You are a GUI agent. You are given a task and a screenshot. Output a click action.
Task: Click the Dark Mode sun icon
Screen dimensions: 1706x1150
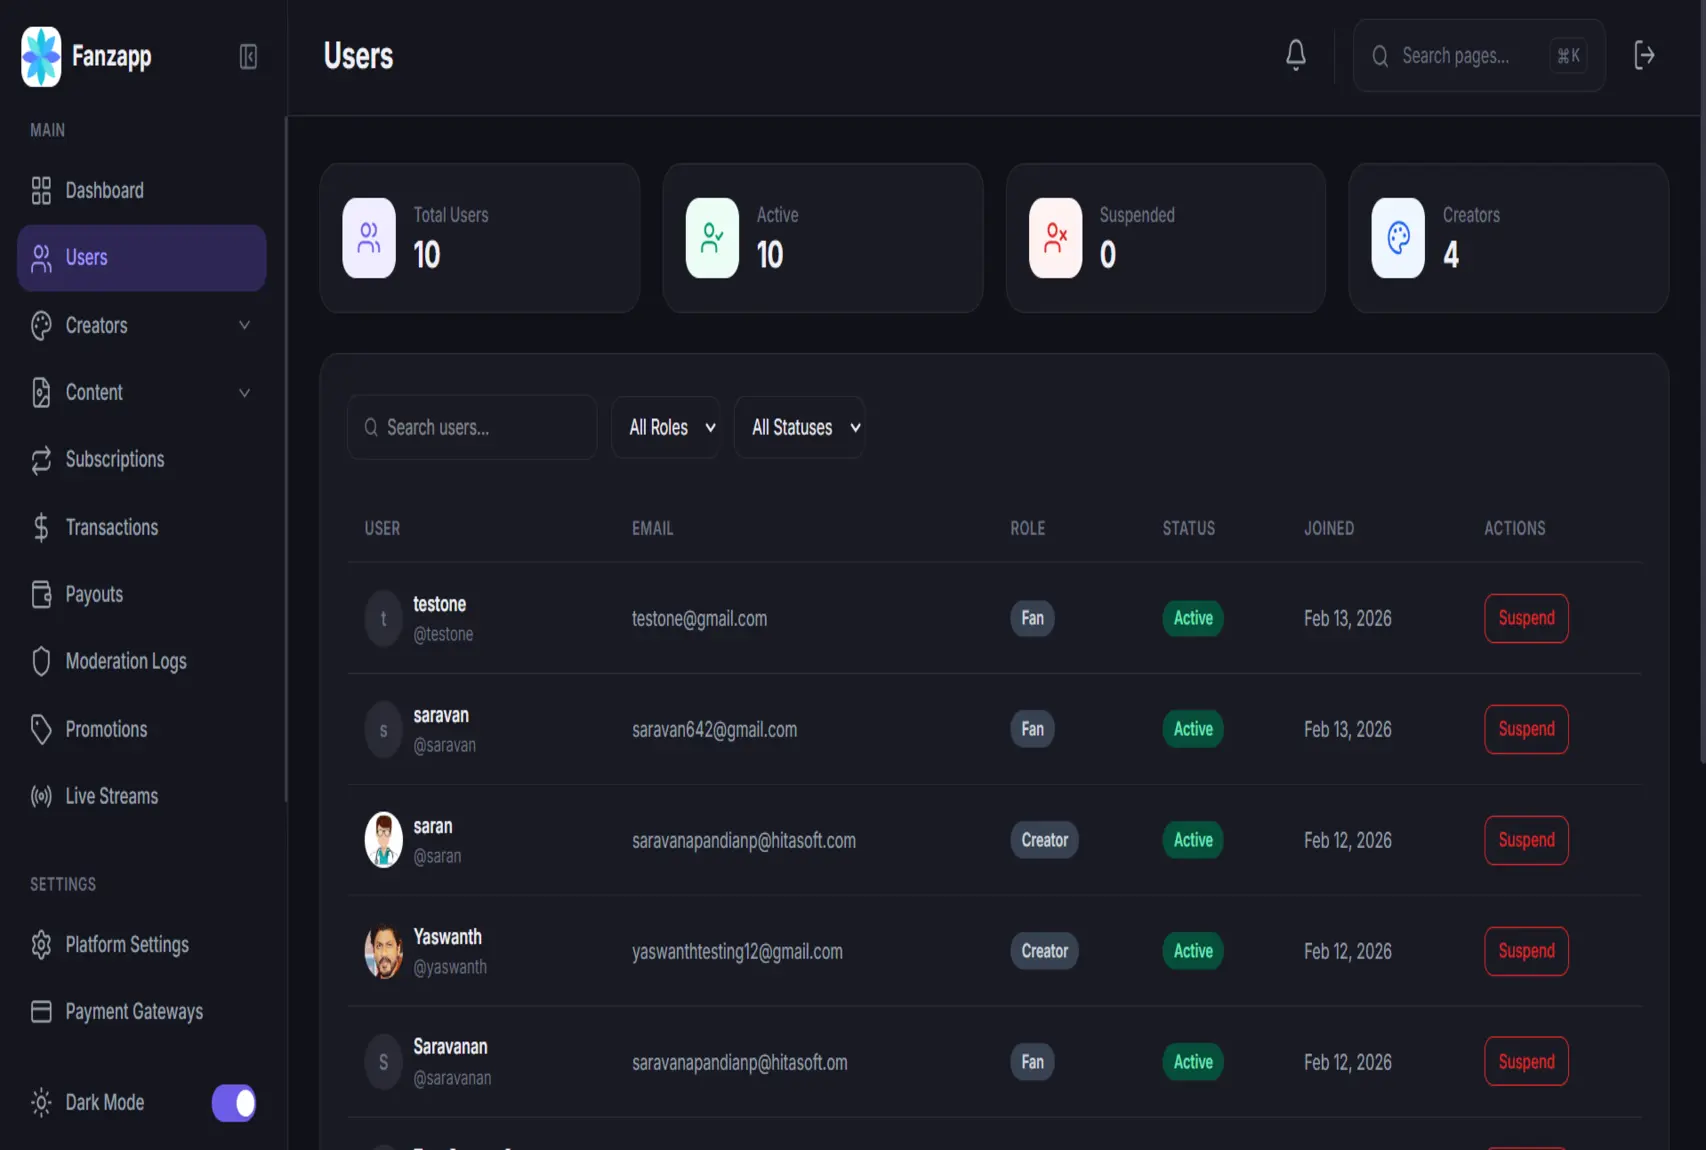click(41, 1102)
